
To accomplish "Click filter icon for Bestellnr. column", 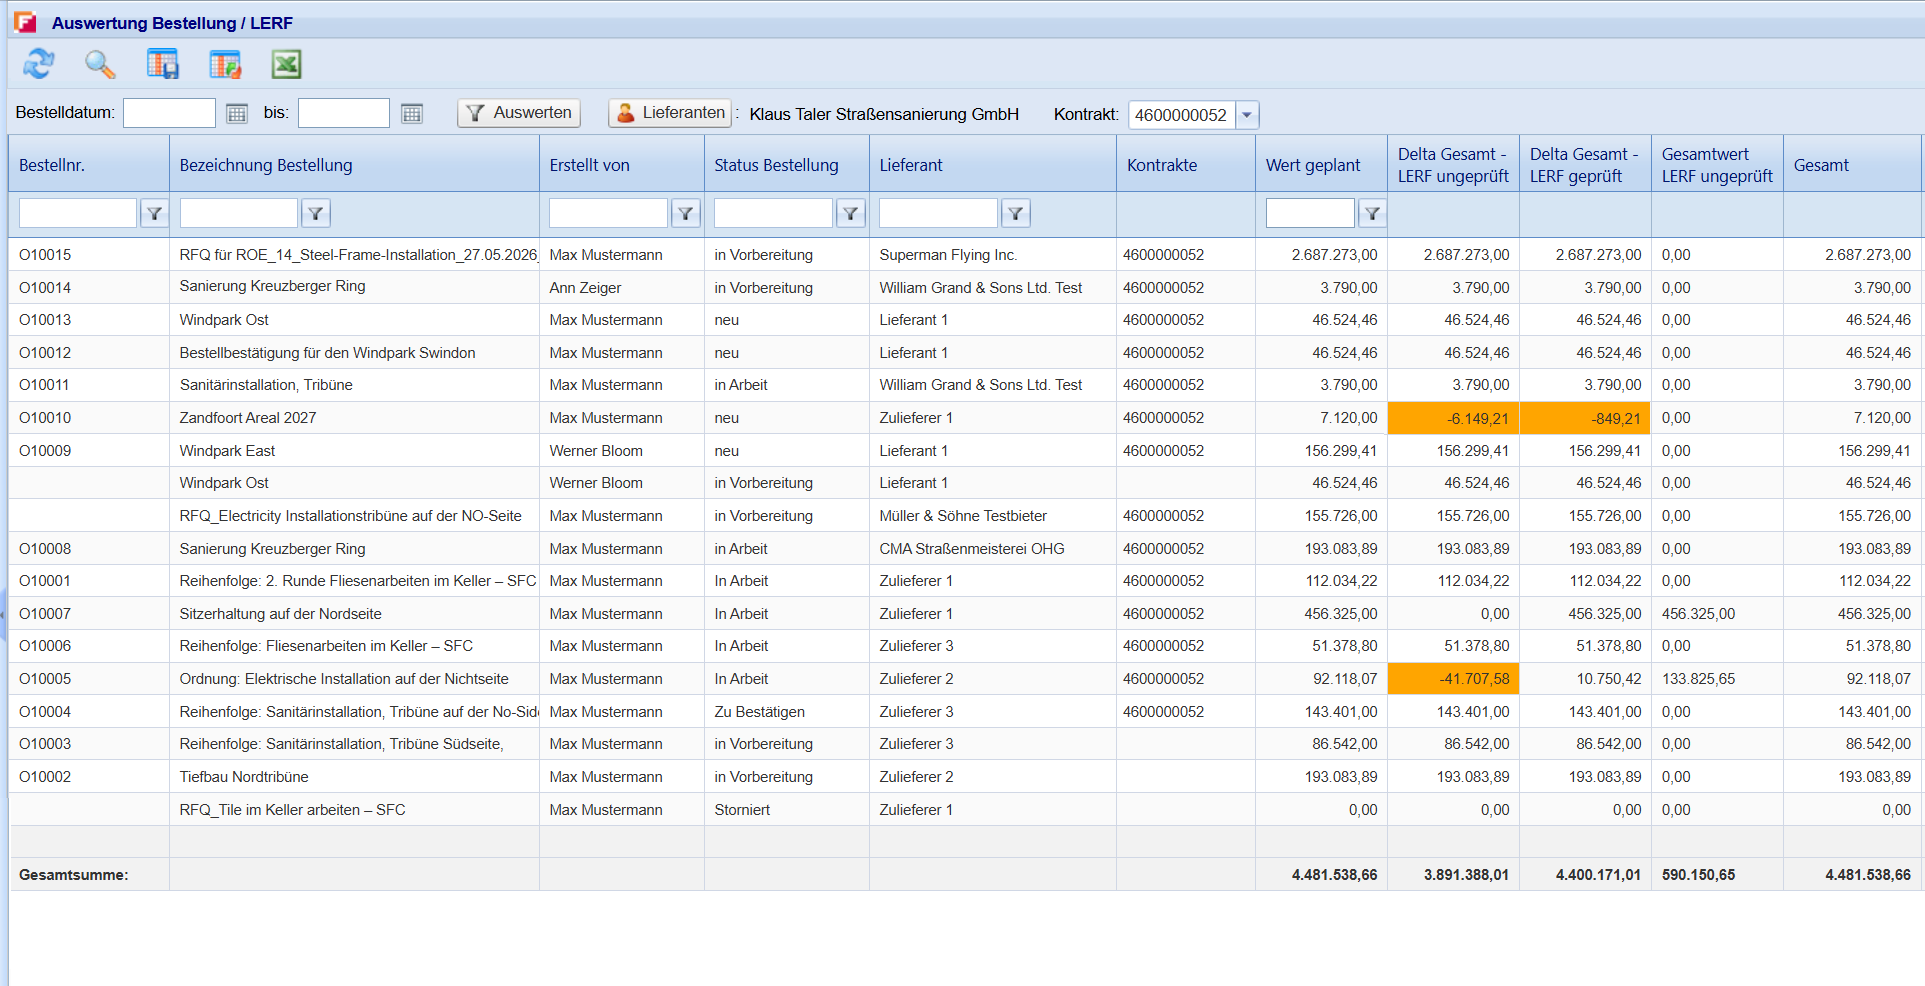I will click(x=154, y=213).
